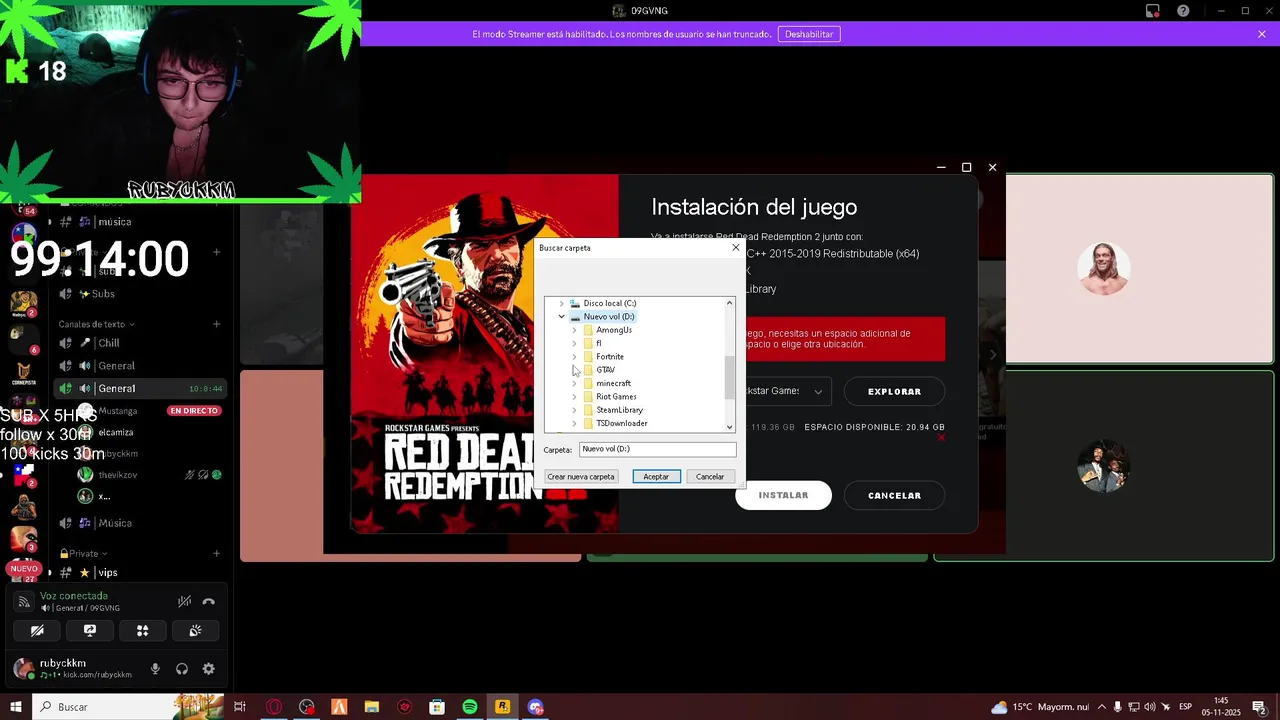Mute the microphone next to rubyckkm

155,669
